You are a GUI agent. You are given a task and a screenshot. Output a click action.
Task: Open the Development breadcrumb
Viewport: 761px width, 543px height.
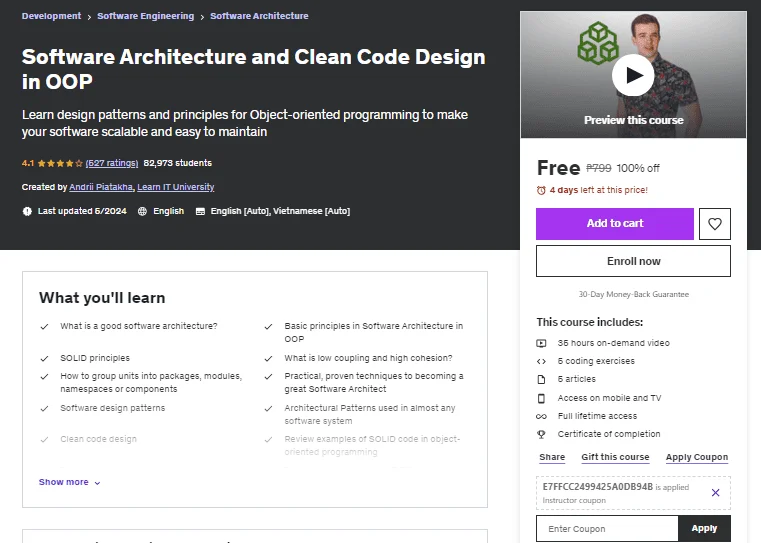tap(51, 16)
